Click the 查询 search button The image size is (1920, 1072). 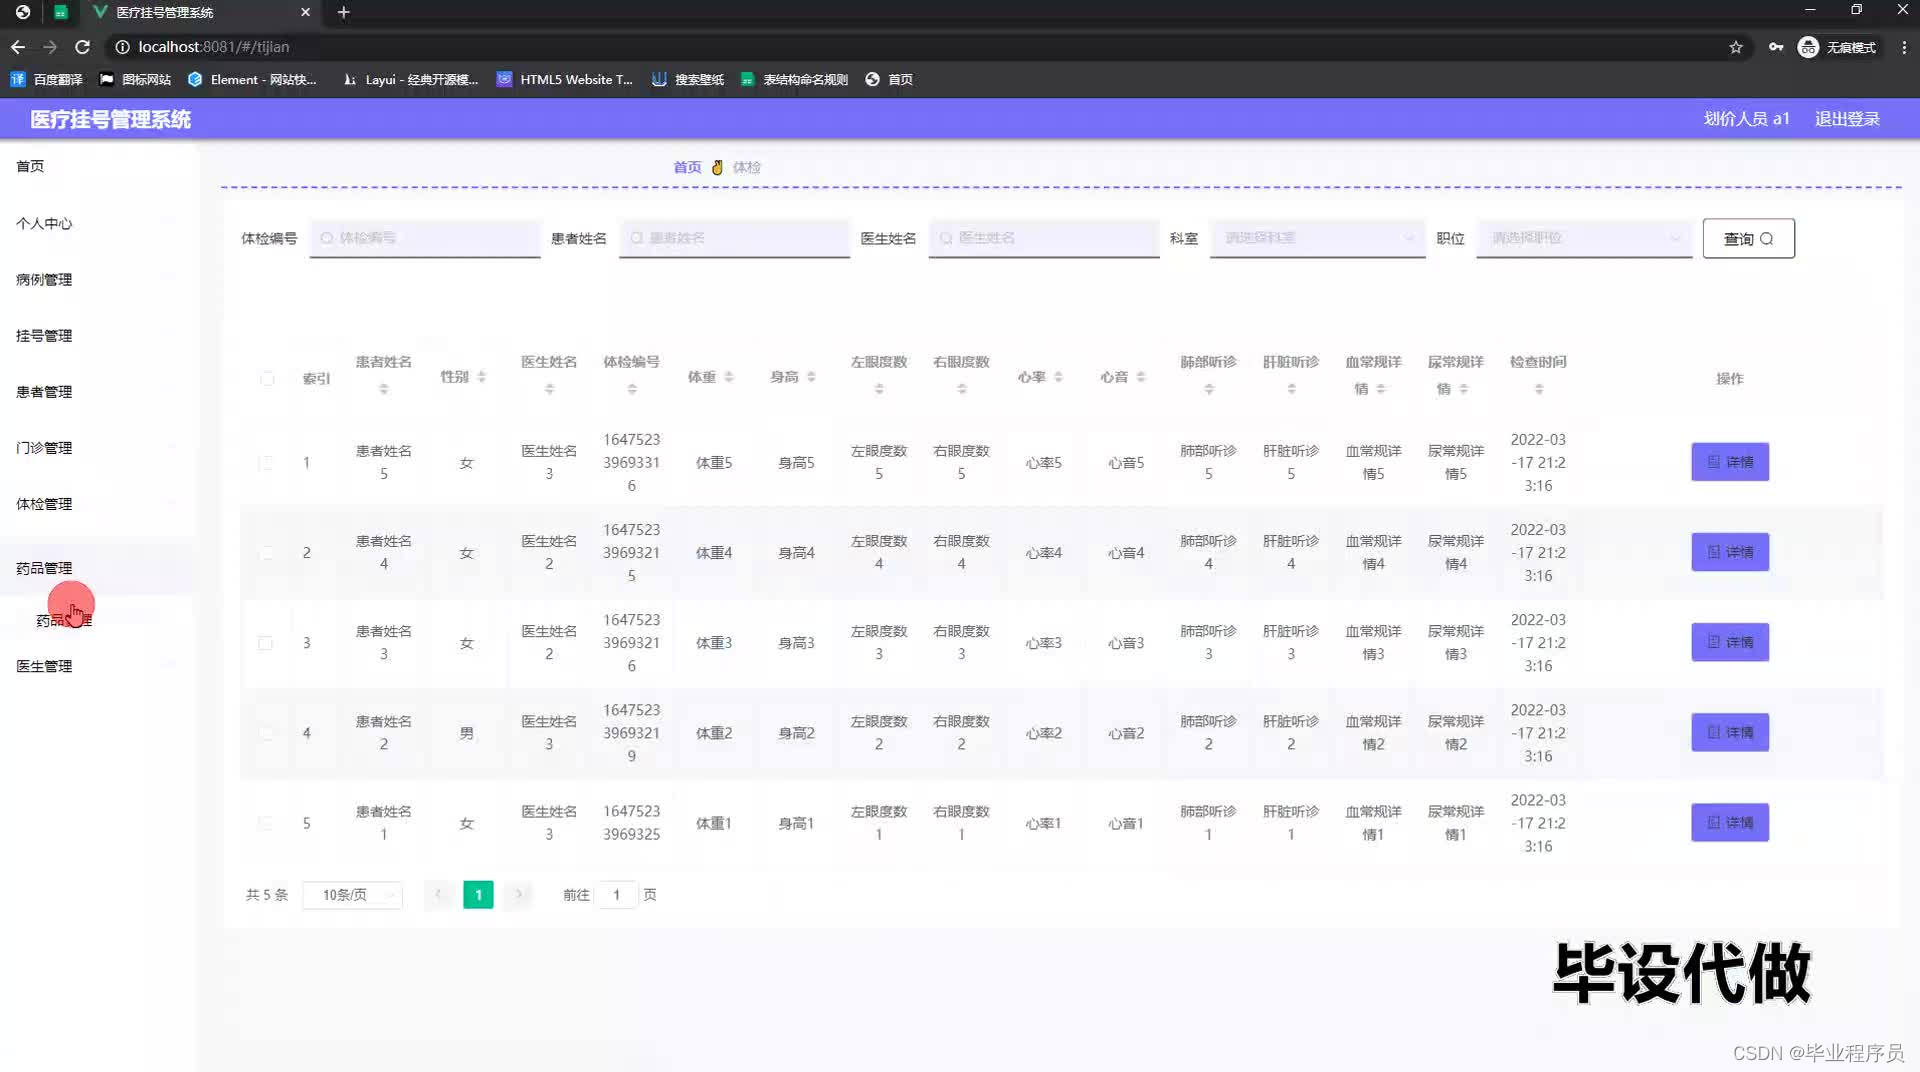(x=1748, y=238)
